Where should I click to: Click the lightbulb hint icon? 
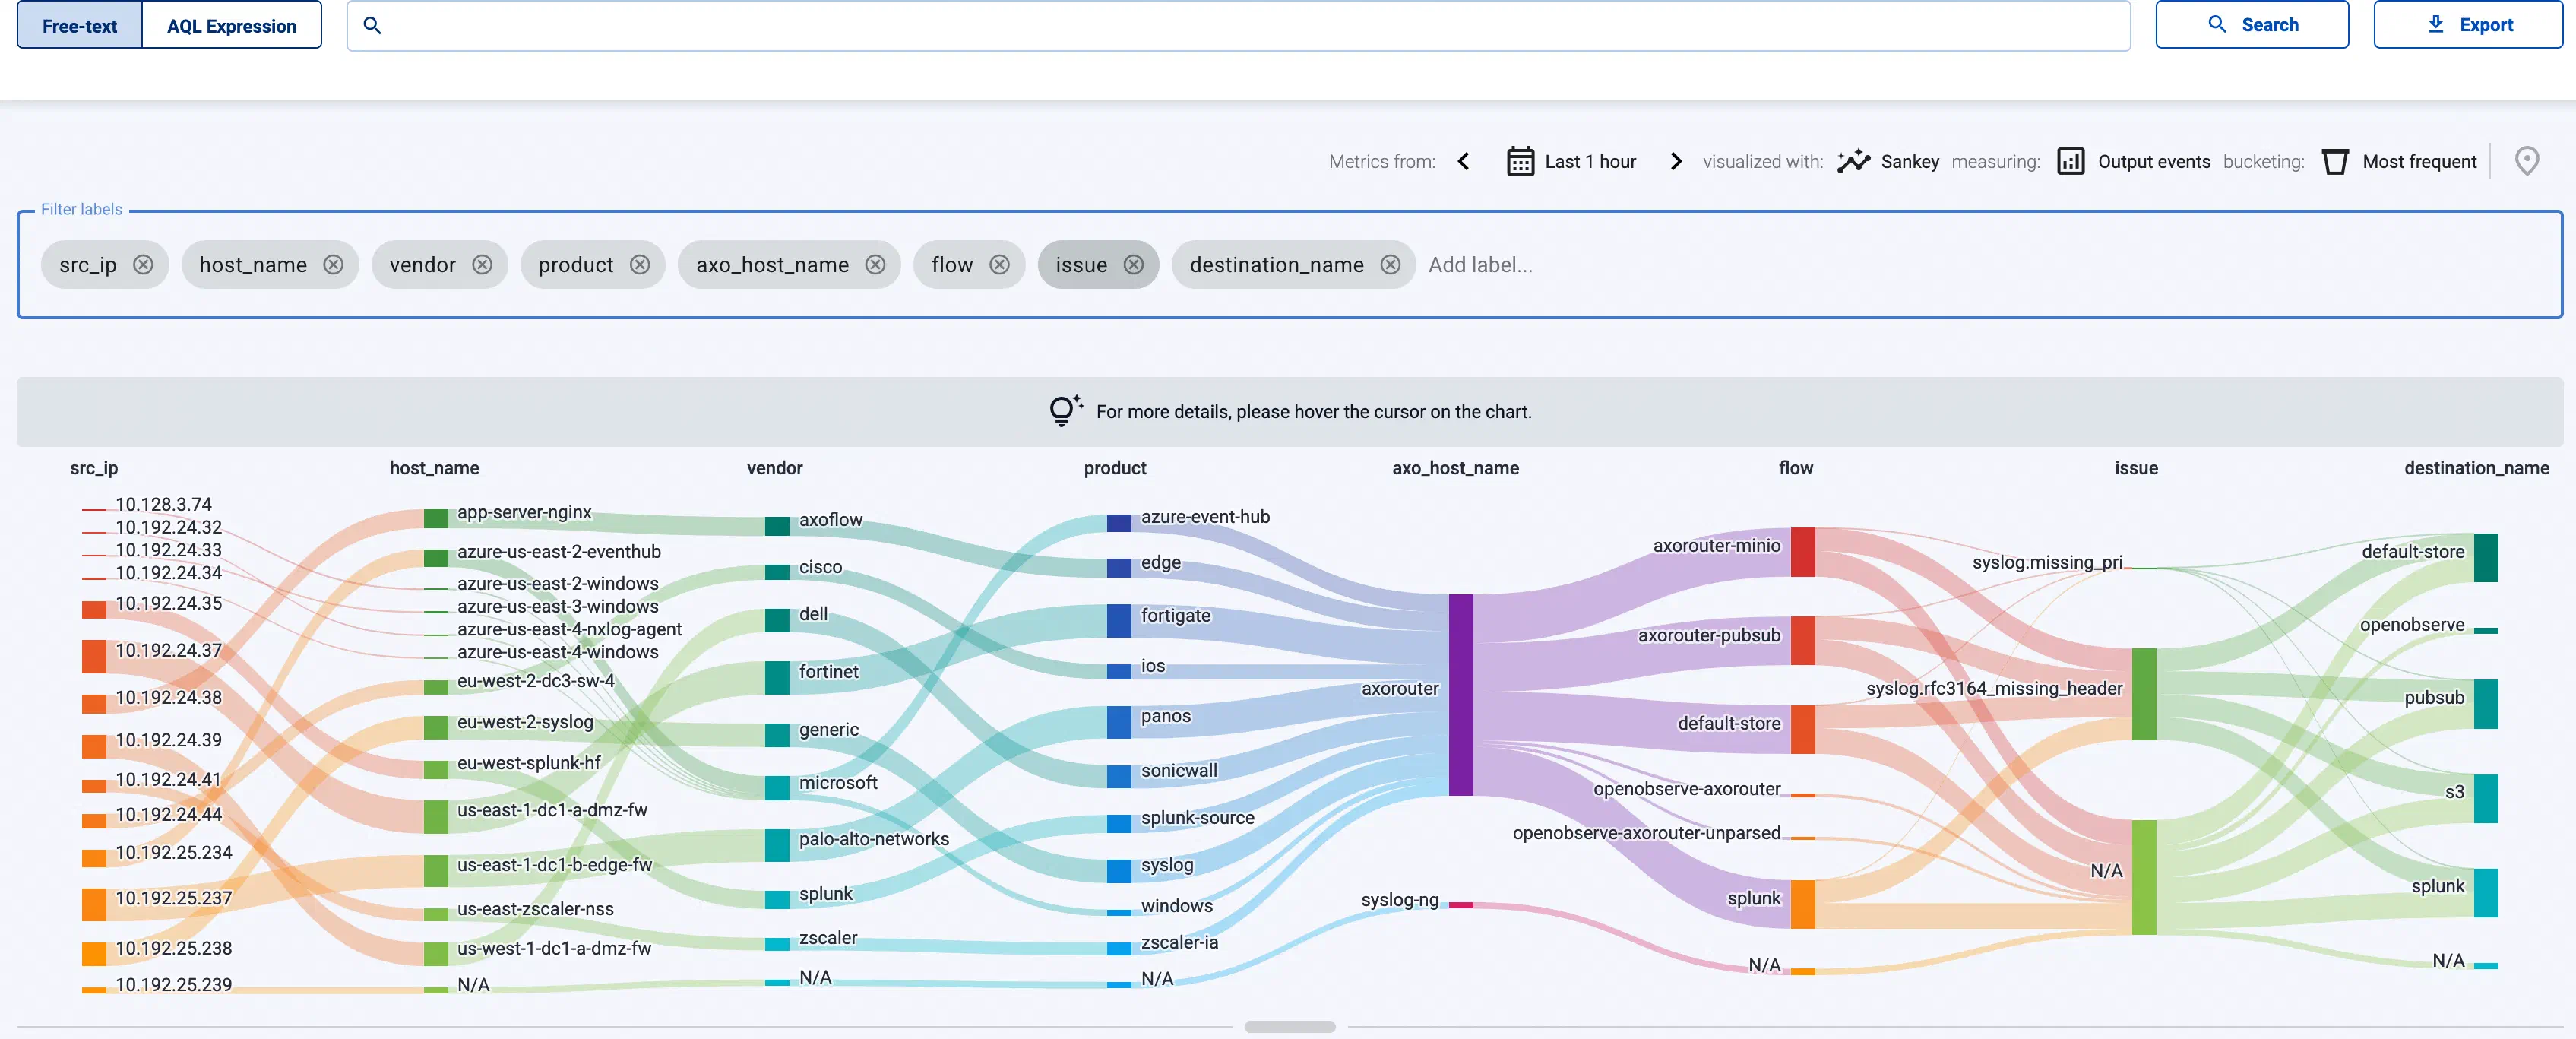[x=1065, y=410]
